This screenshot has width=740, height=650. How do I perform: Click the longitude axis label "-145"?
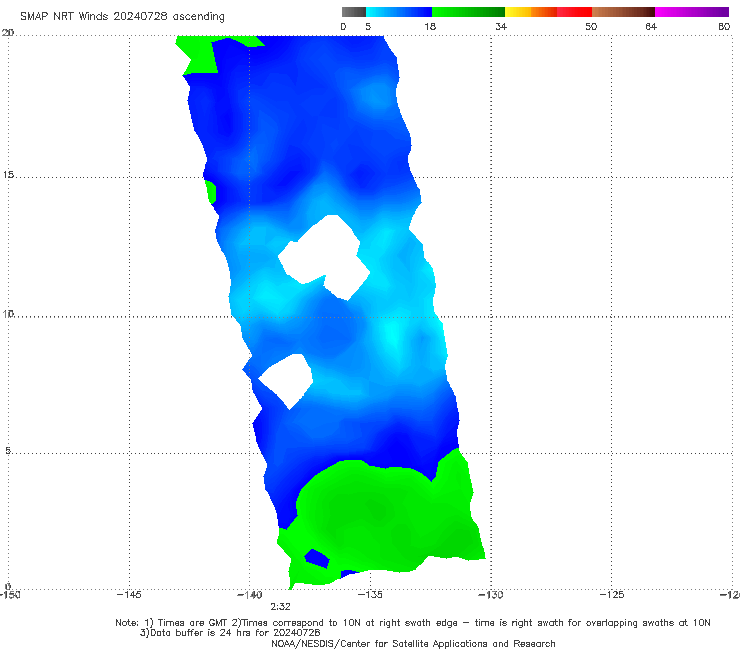(x=129, y=595)
